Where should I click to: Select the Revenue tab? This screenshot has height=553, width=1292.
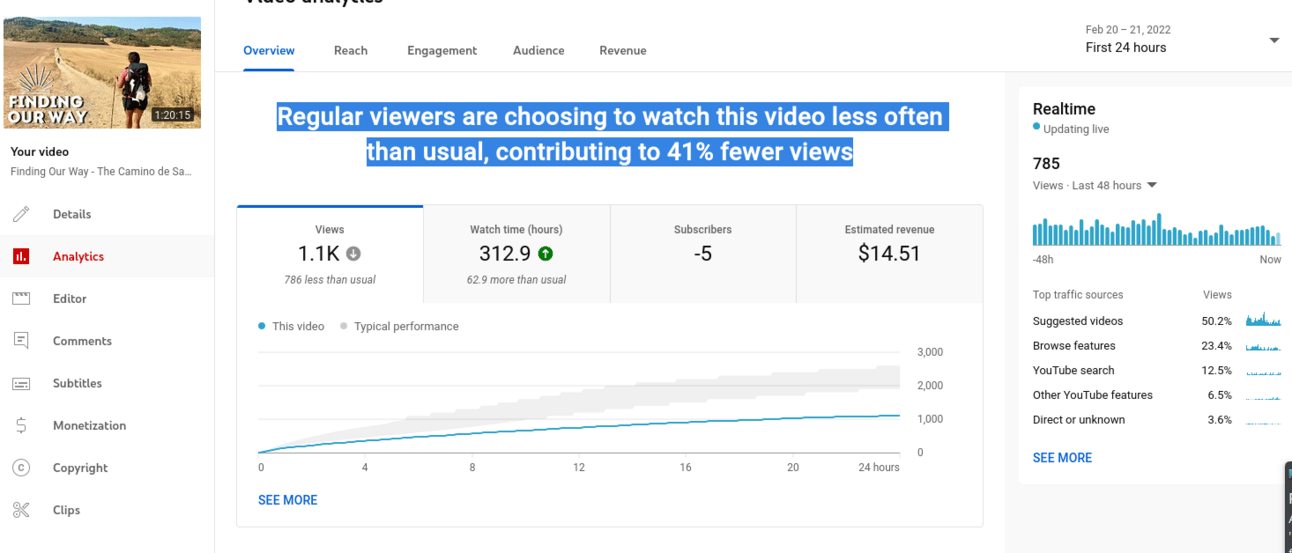click(622, 51)
